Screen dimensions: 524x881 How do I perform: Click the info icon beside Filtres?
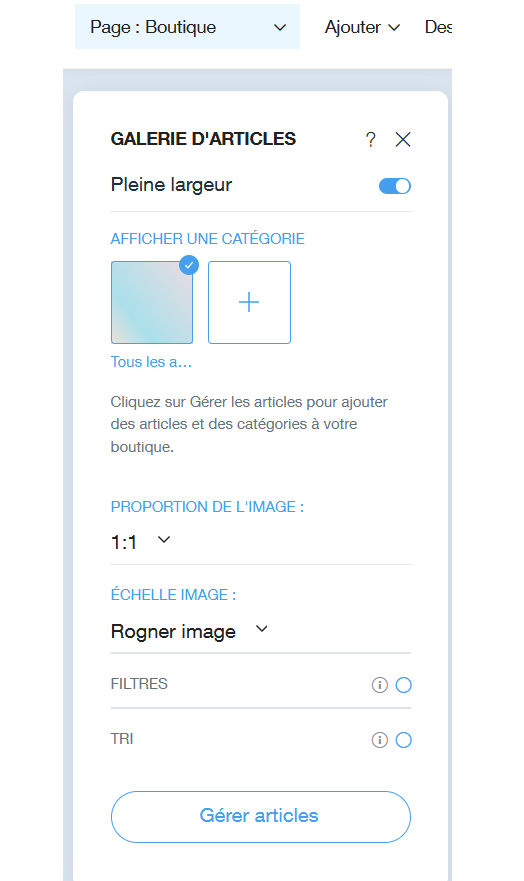380,685
